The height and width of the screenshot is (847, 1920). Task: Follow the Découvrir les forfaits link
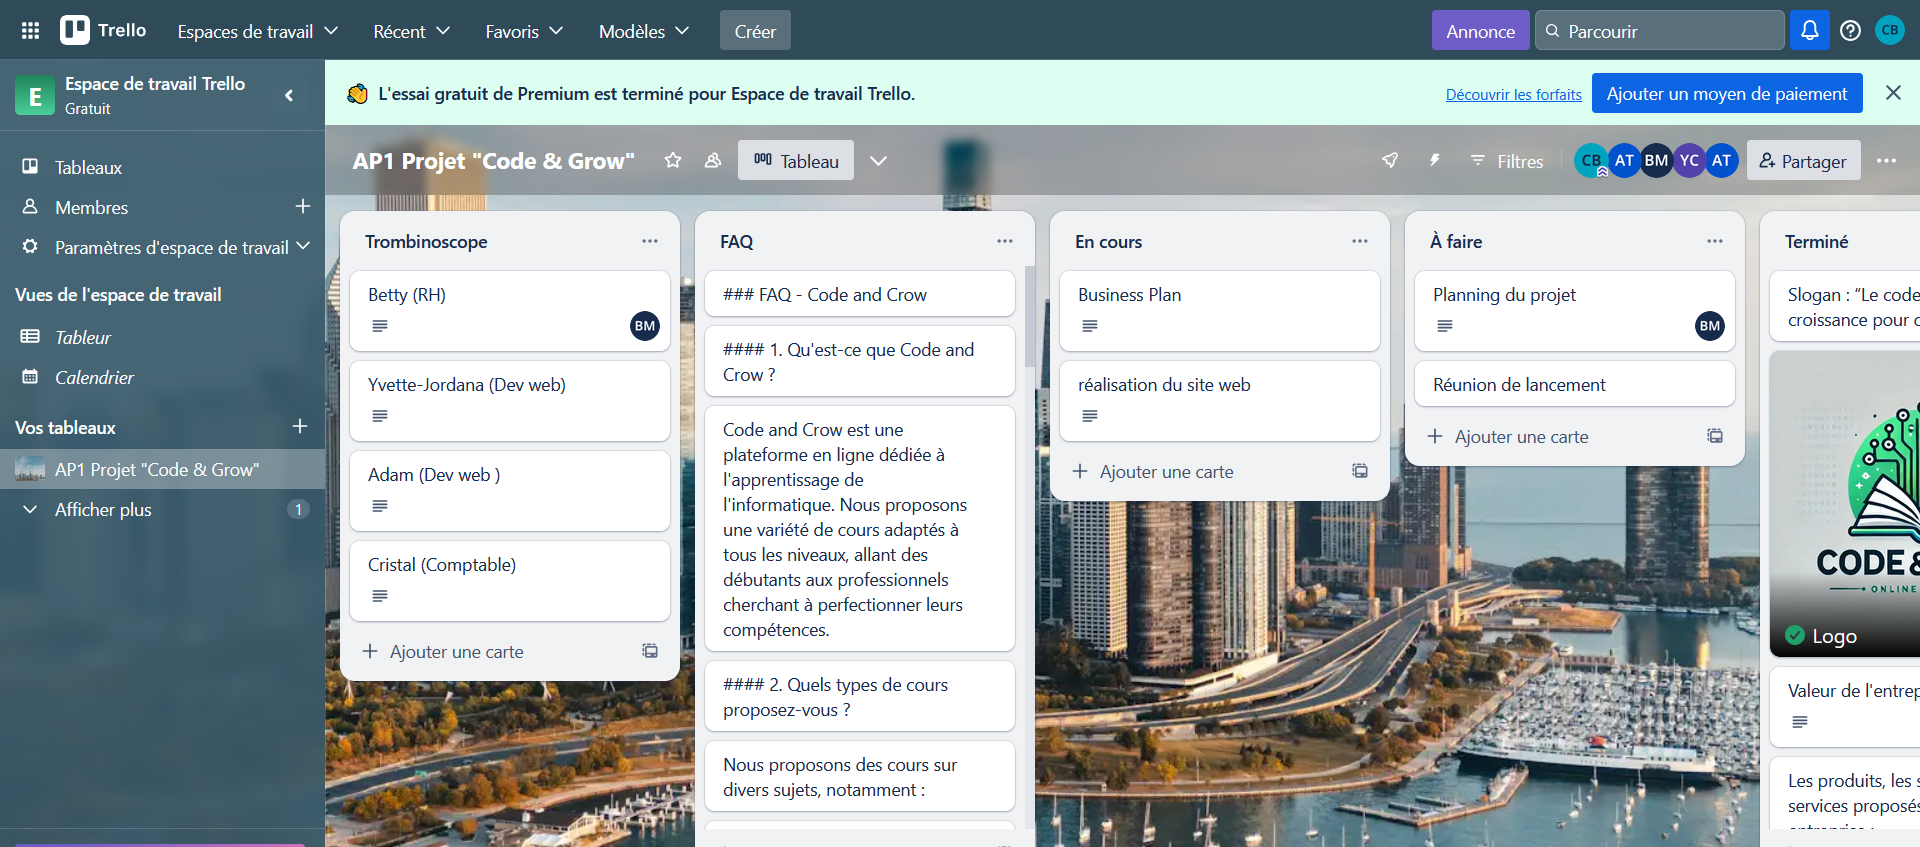pyautogui.click(x=1513, y=95)
